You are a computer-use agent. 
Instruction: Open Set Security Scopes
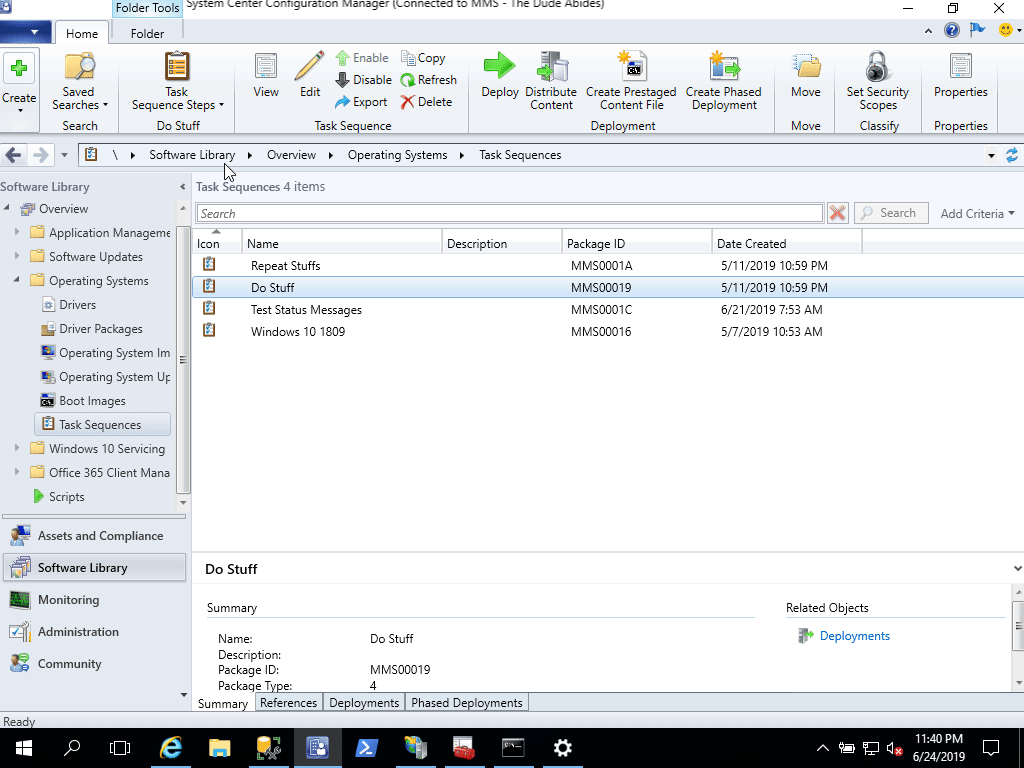(x=878, y=82)
